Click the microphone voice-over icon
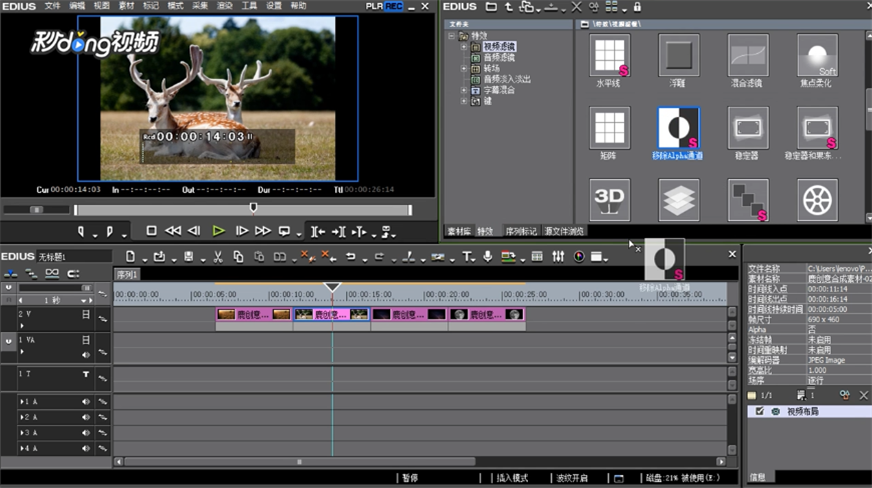The height and width of the screenshot is (488, 872). pyautogui.click(x=487, y=256)
